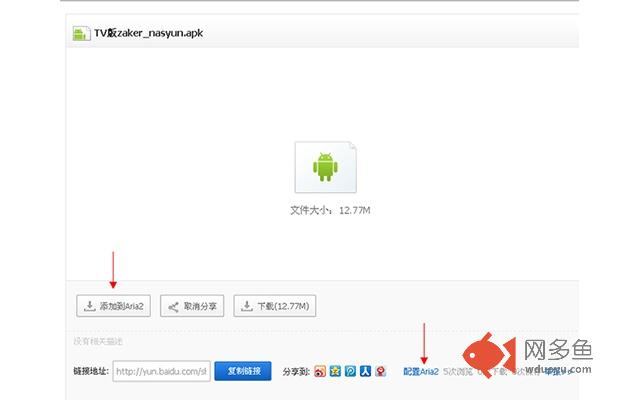Share to QQ Zone star icon

pyautogui.click(x=335, y=371)
